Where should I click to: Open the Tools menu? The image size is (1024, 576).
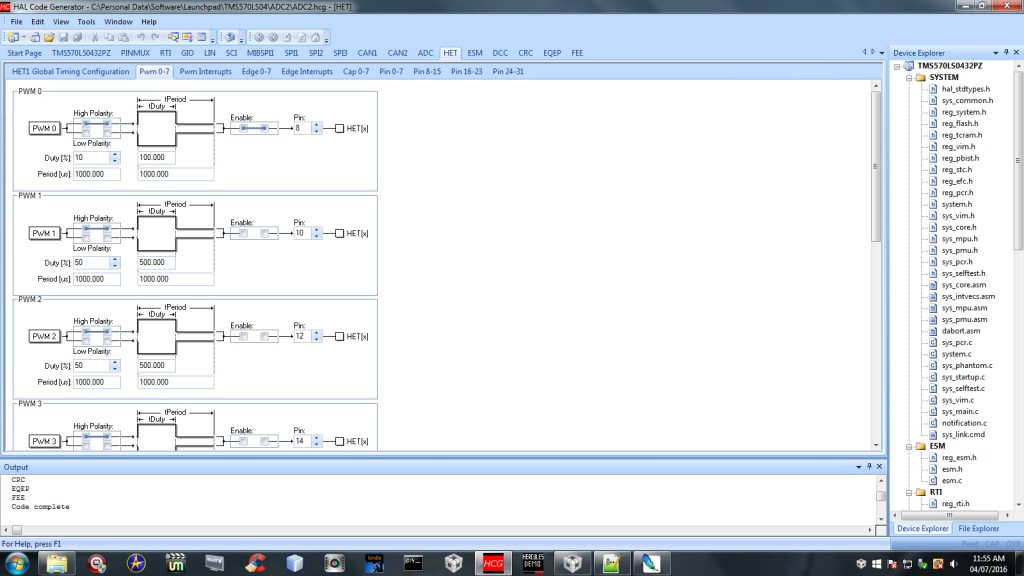[x=87, y=21]
